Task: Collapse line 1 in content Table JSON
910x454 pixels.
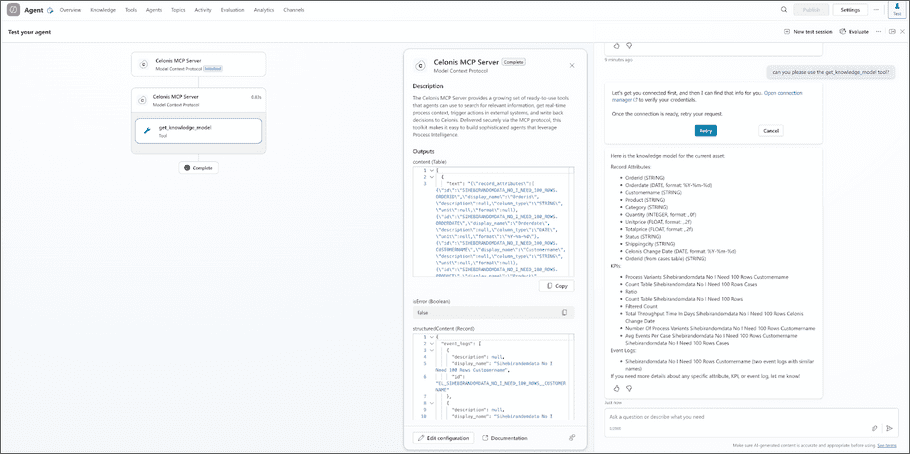Action: coord(431,170)
